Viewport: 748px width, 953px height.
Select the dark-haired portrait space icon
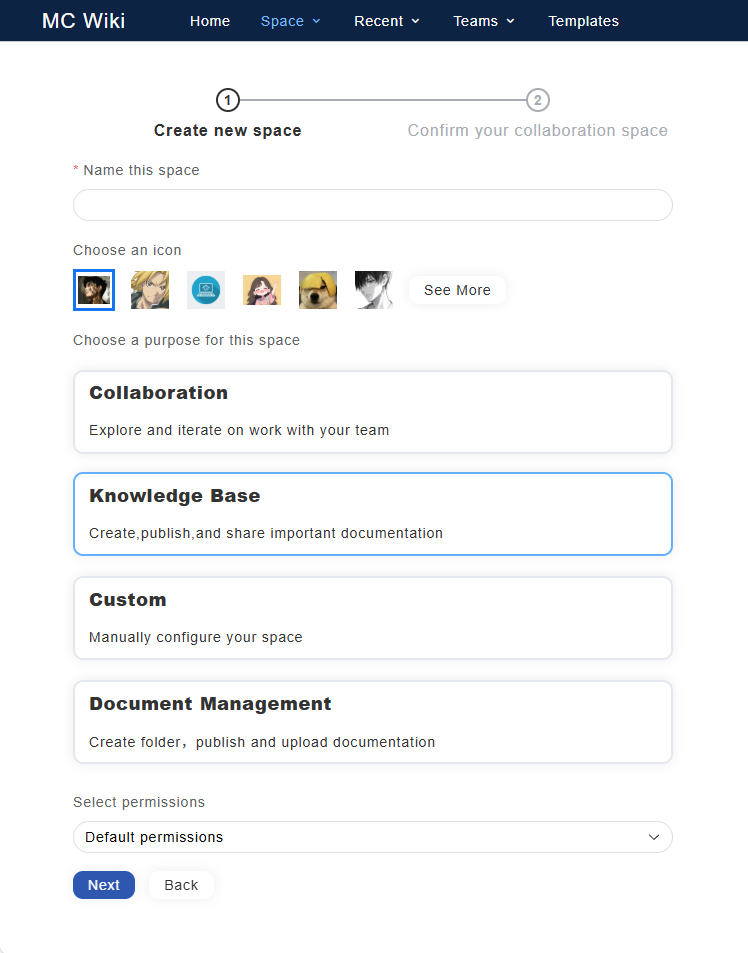pos(94,290)
